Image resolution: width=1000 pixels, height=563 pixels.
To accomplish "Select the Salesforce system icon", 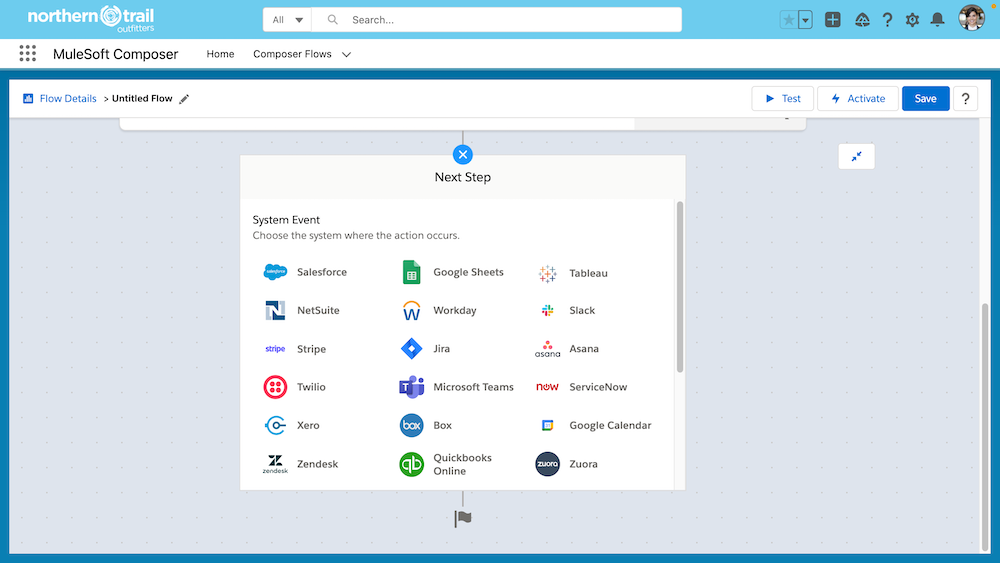I will point(275,272).
